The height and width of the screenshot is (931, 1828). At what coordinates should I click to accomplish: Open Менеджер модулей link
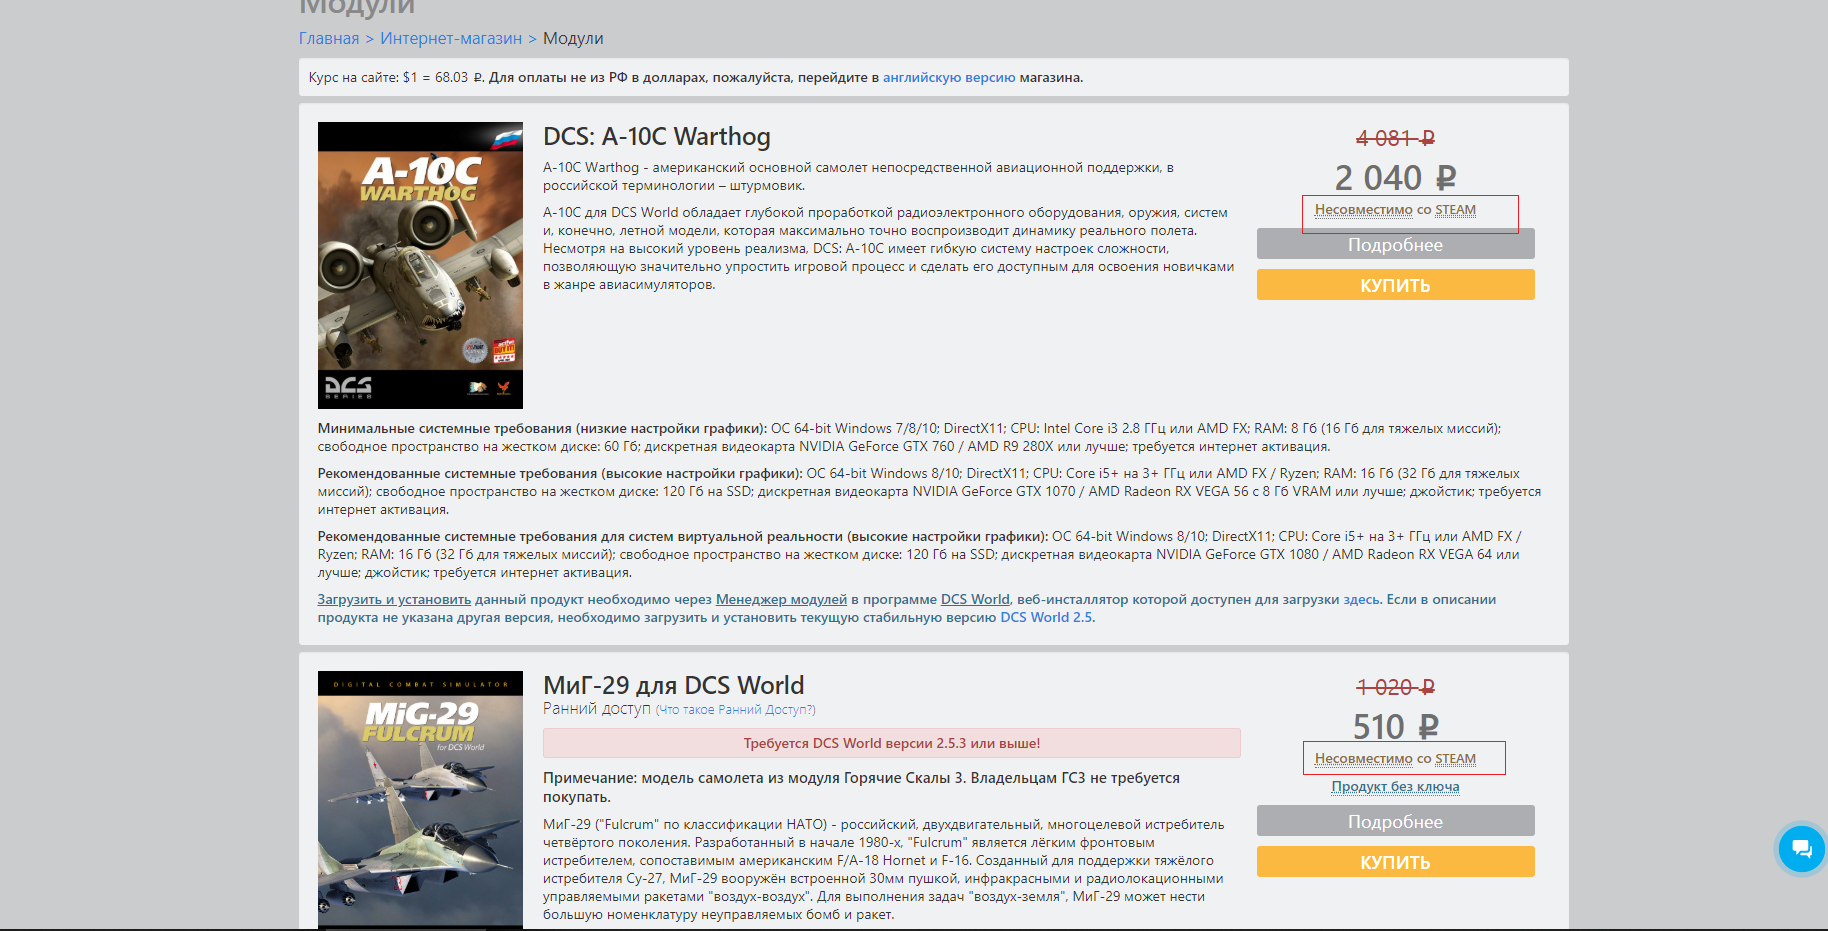click(x=781, y=600)
